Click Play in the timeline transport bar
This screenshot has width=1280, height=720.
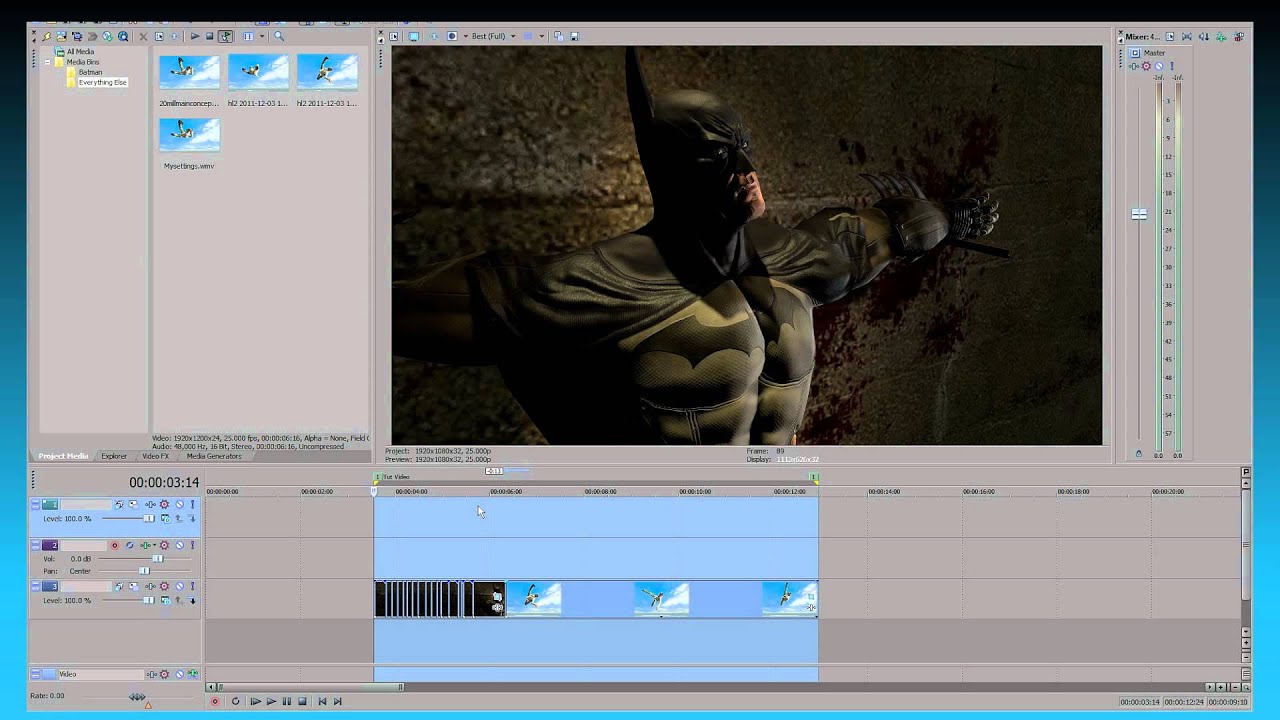[x=271, y=701]
